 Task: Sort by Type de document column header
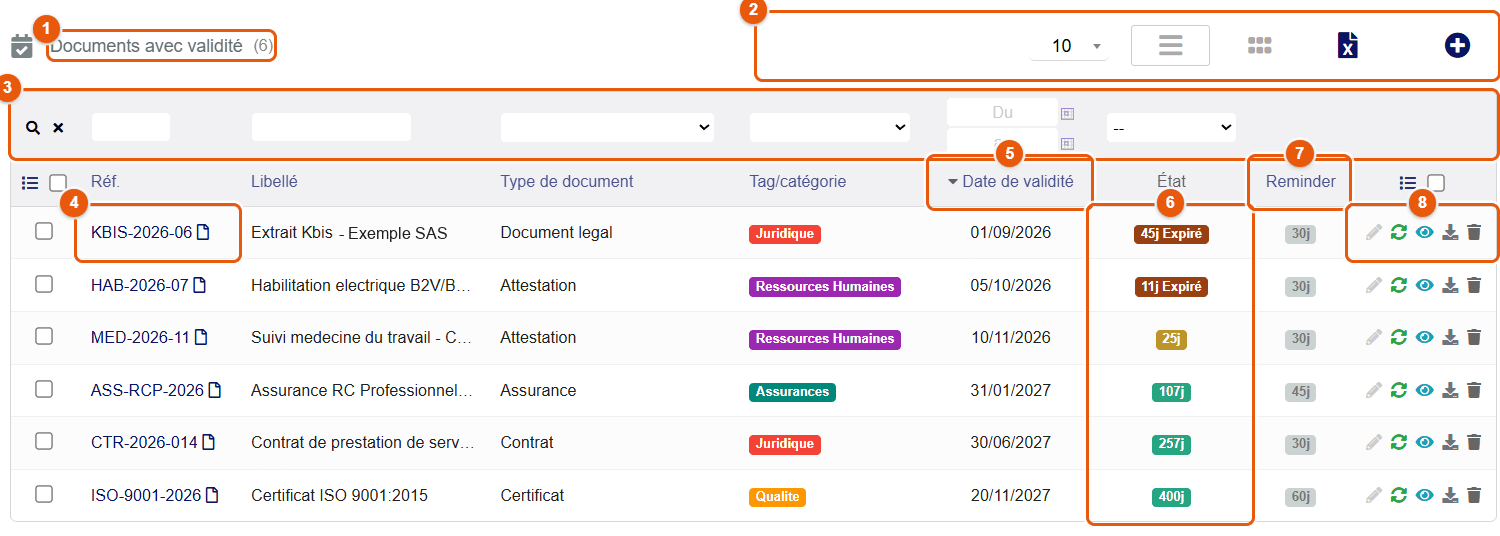click(x=567, y=182)
